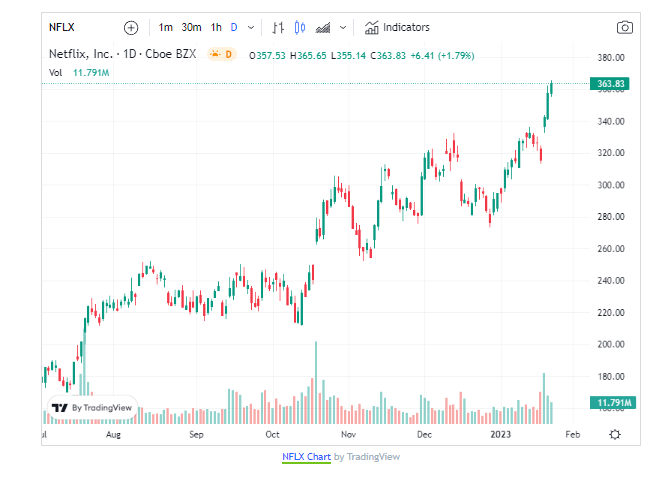Click the Oct label on time axis
Viewport: 670px width, 490px height.
[272, 435]
